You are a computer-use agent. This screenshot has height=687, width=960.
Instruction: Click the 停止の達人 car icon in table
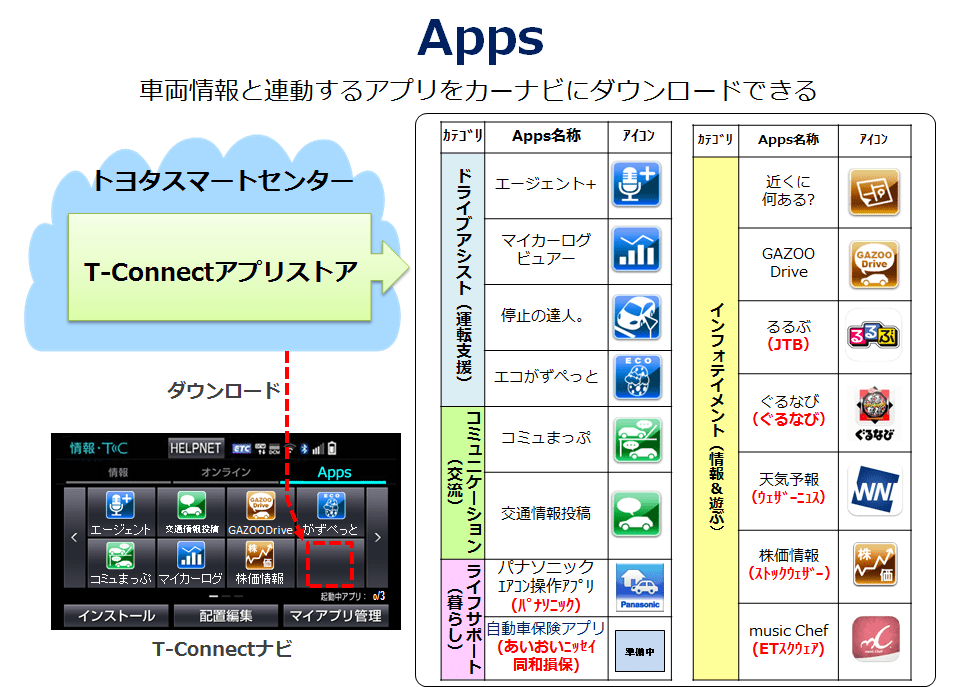[x=637, y=317]
